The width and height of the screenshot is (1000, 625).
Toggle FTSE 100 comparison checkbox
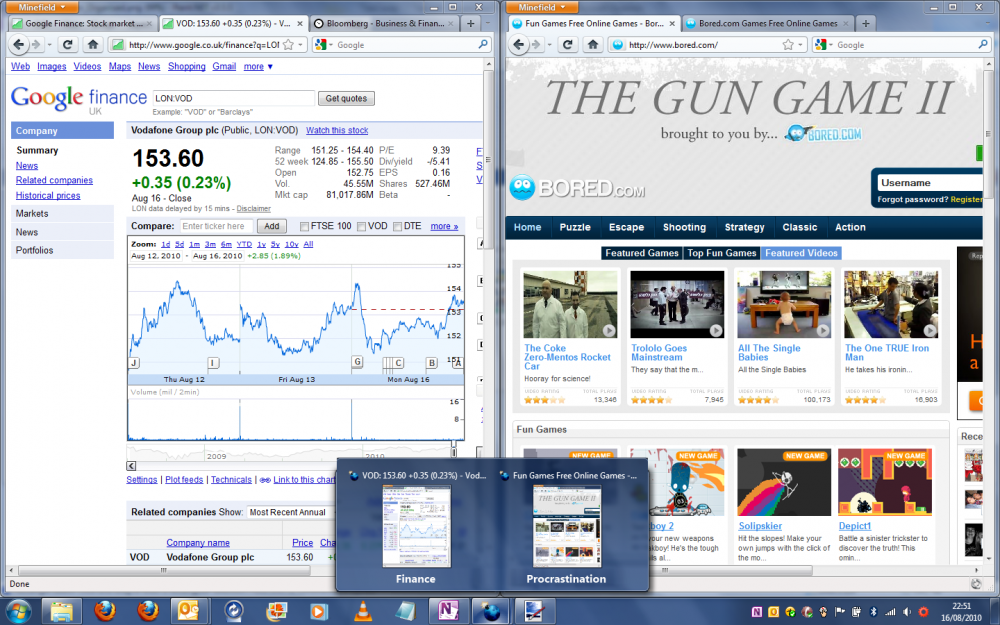(x=304, y=226)
